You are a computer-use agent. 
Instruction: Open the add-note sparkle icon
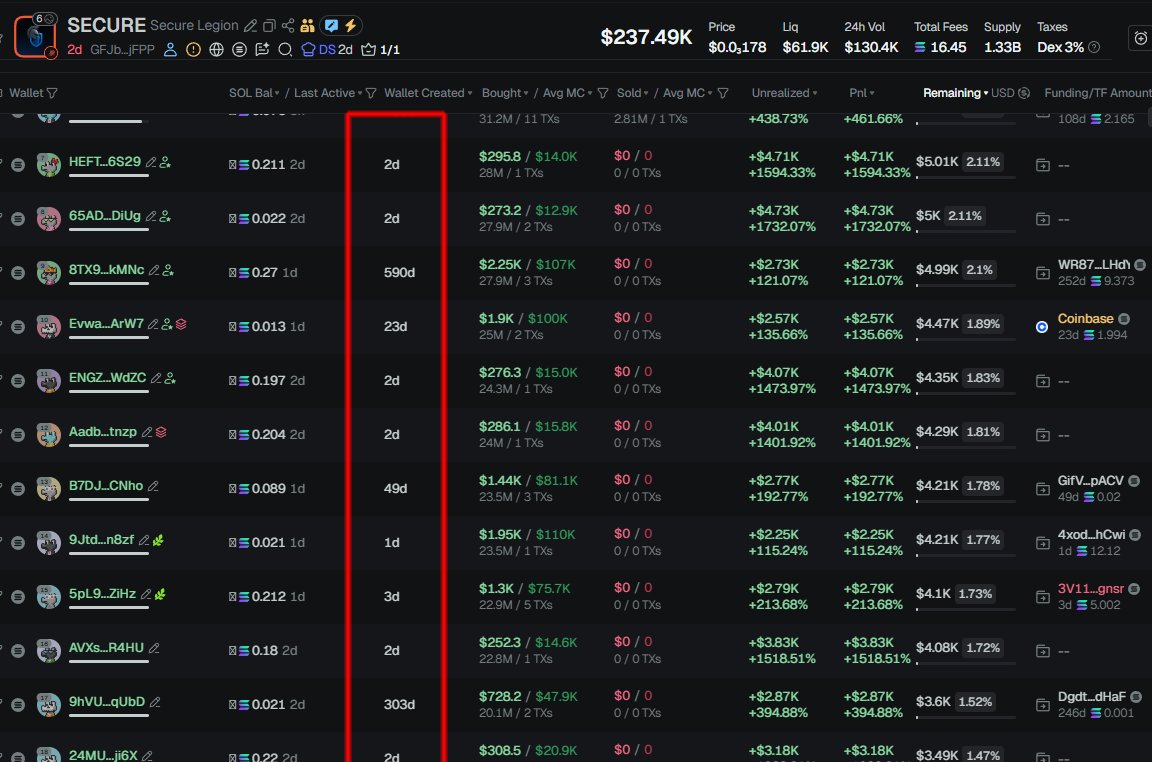[262, 49]
